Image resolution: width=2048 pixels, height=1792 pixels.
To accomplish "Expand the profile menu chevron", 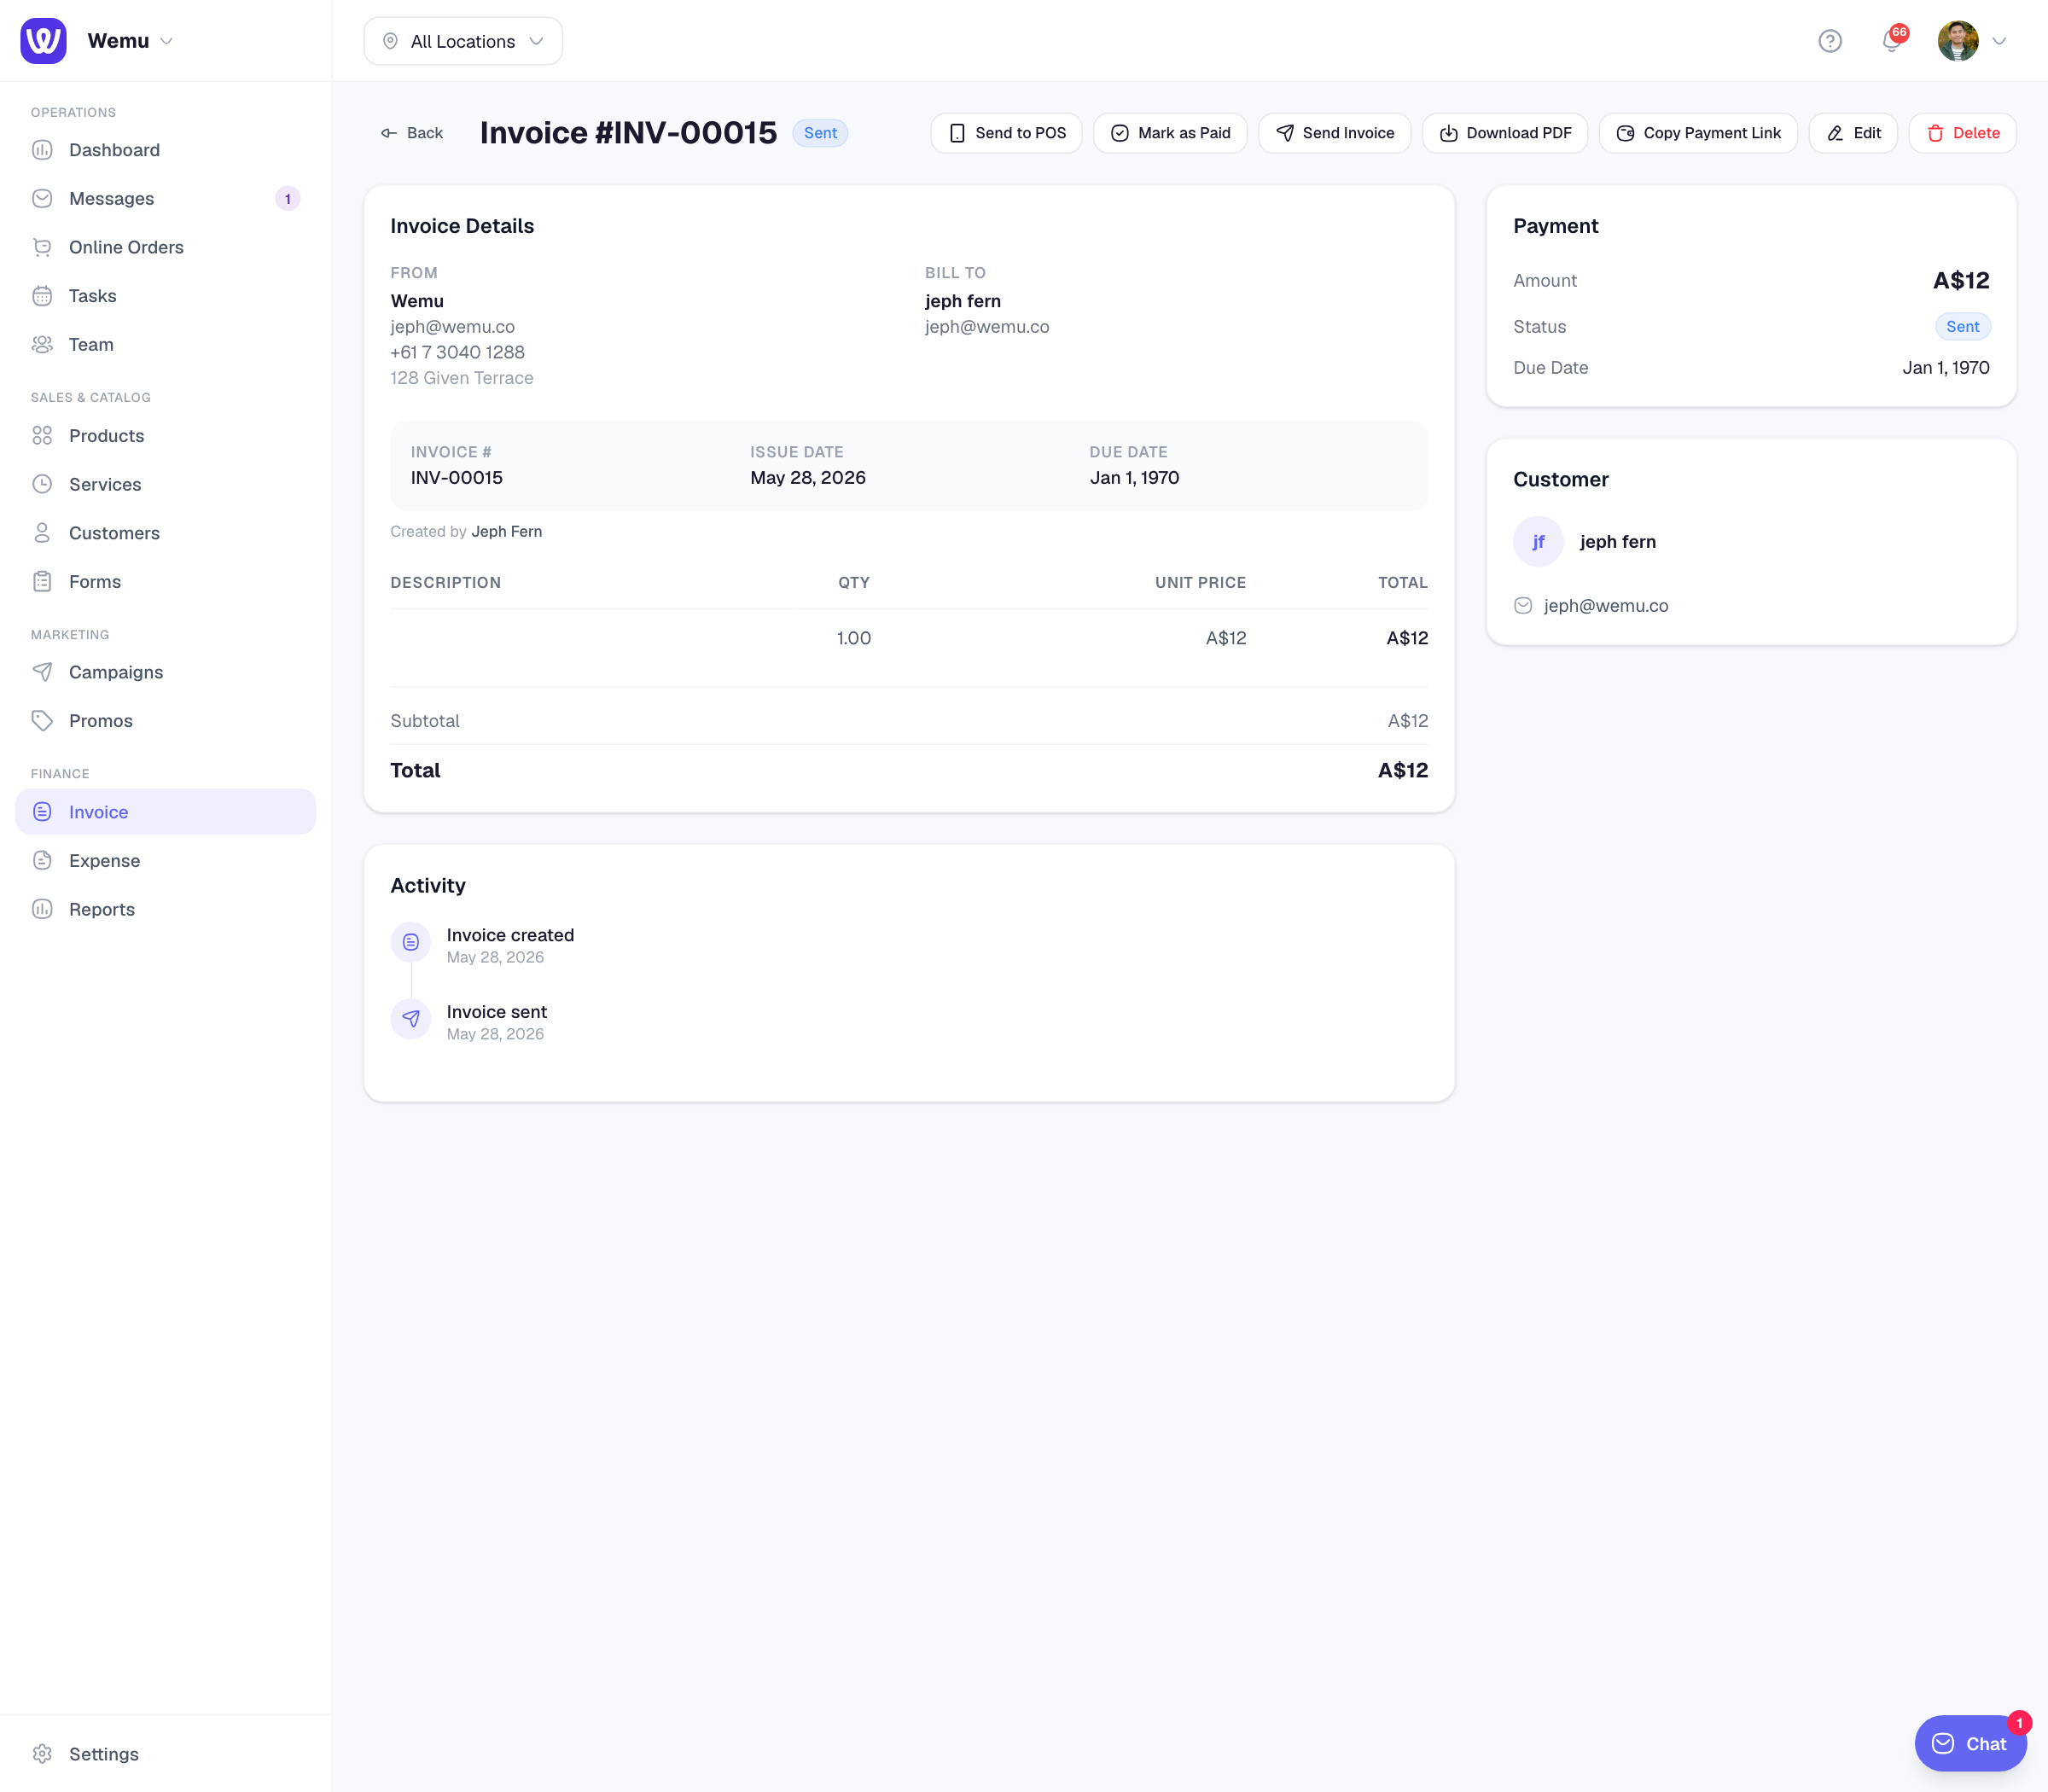I will (x=1999, y=41).
